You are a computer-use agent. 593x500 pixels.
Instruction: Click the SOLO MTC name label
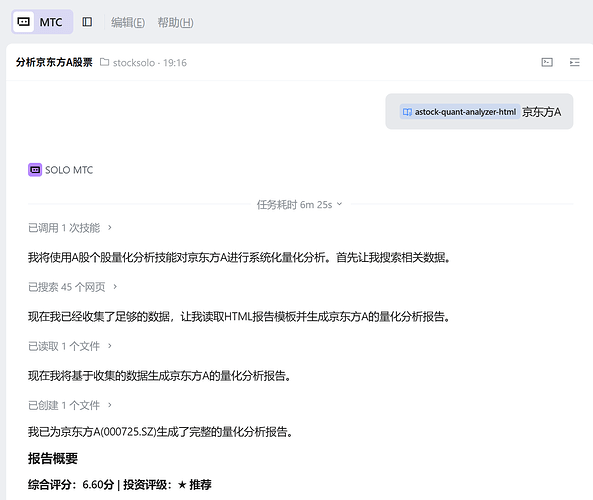click(x=69, y=170)
